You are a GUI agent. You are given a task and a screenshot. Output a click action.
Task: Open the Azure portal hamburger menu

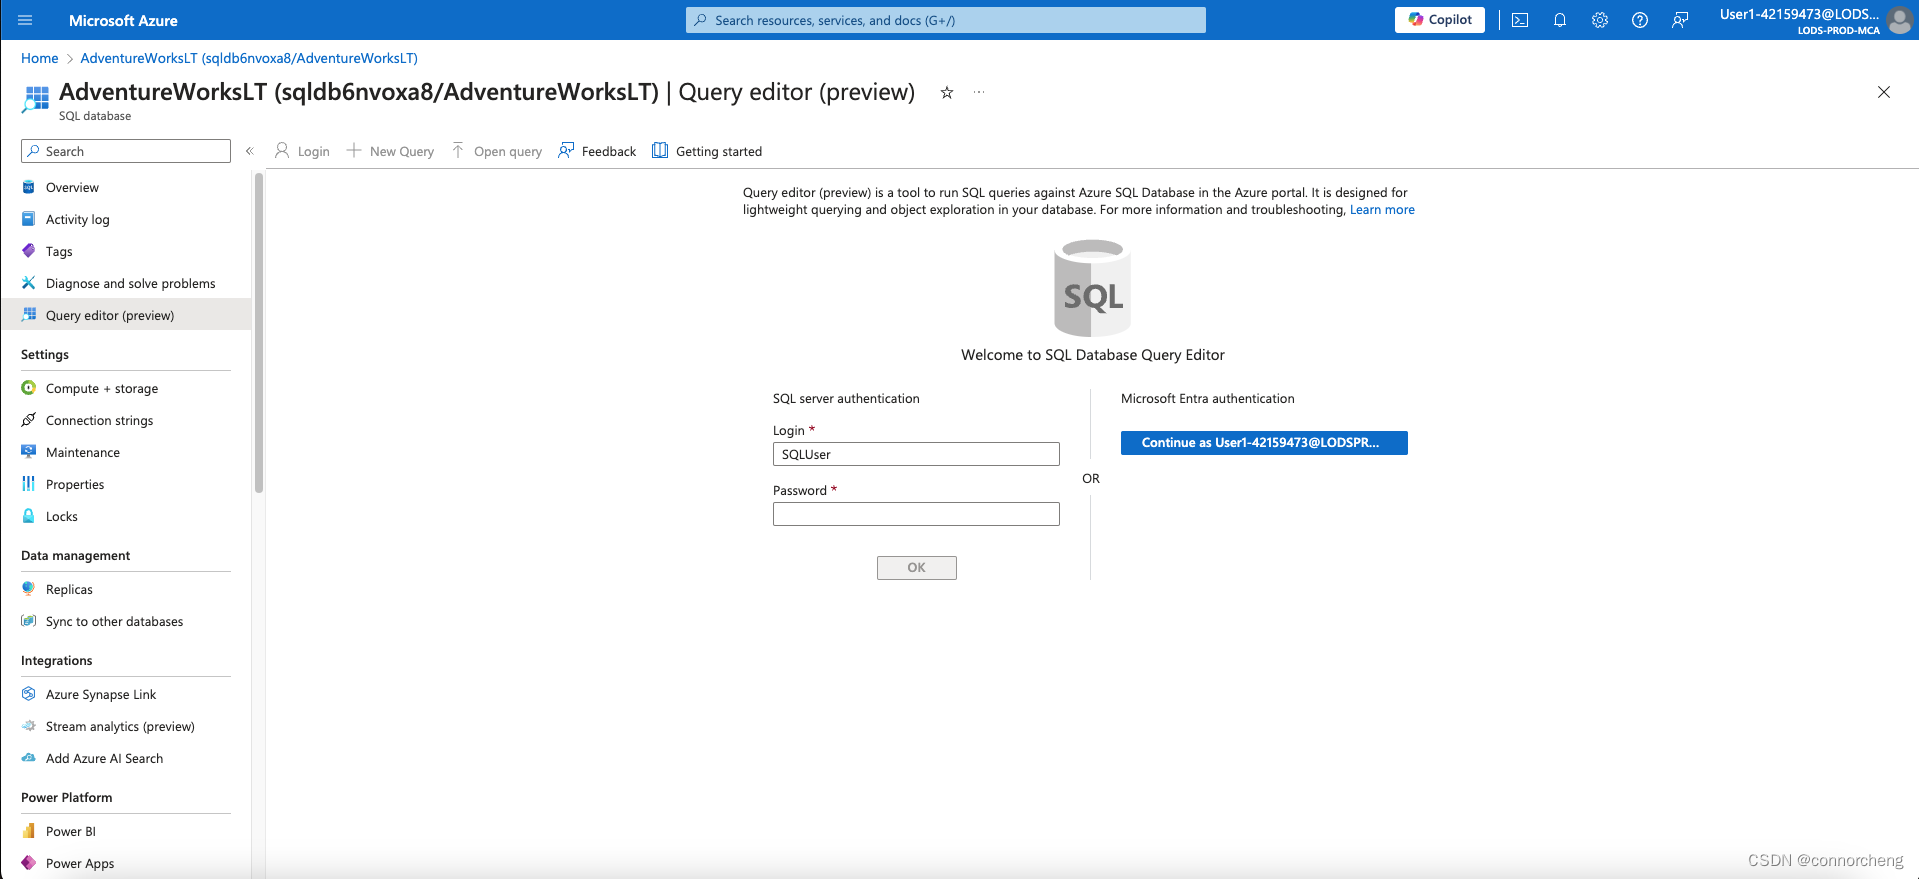click(25, 20)
